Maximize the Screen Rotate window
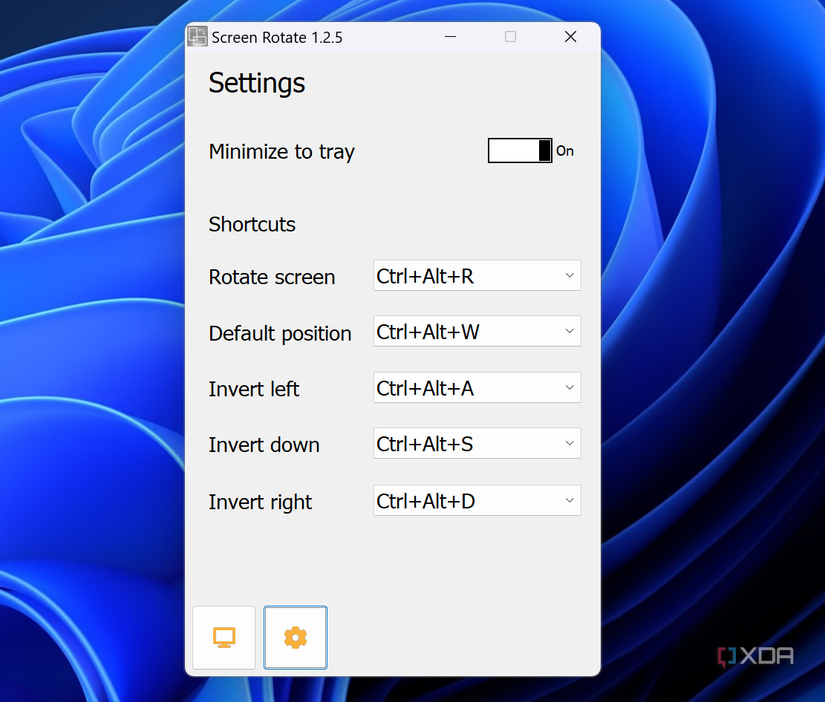This screenshot has height=702, width=825. tap(510, 36)
